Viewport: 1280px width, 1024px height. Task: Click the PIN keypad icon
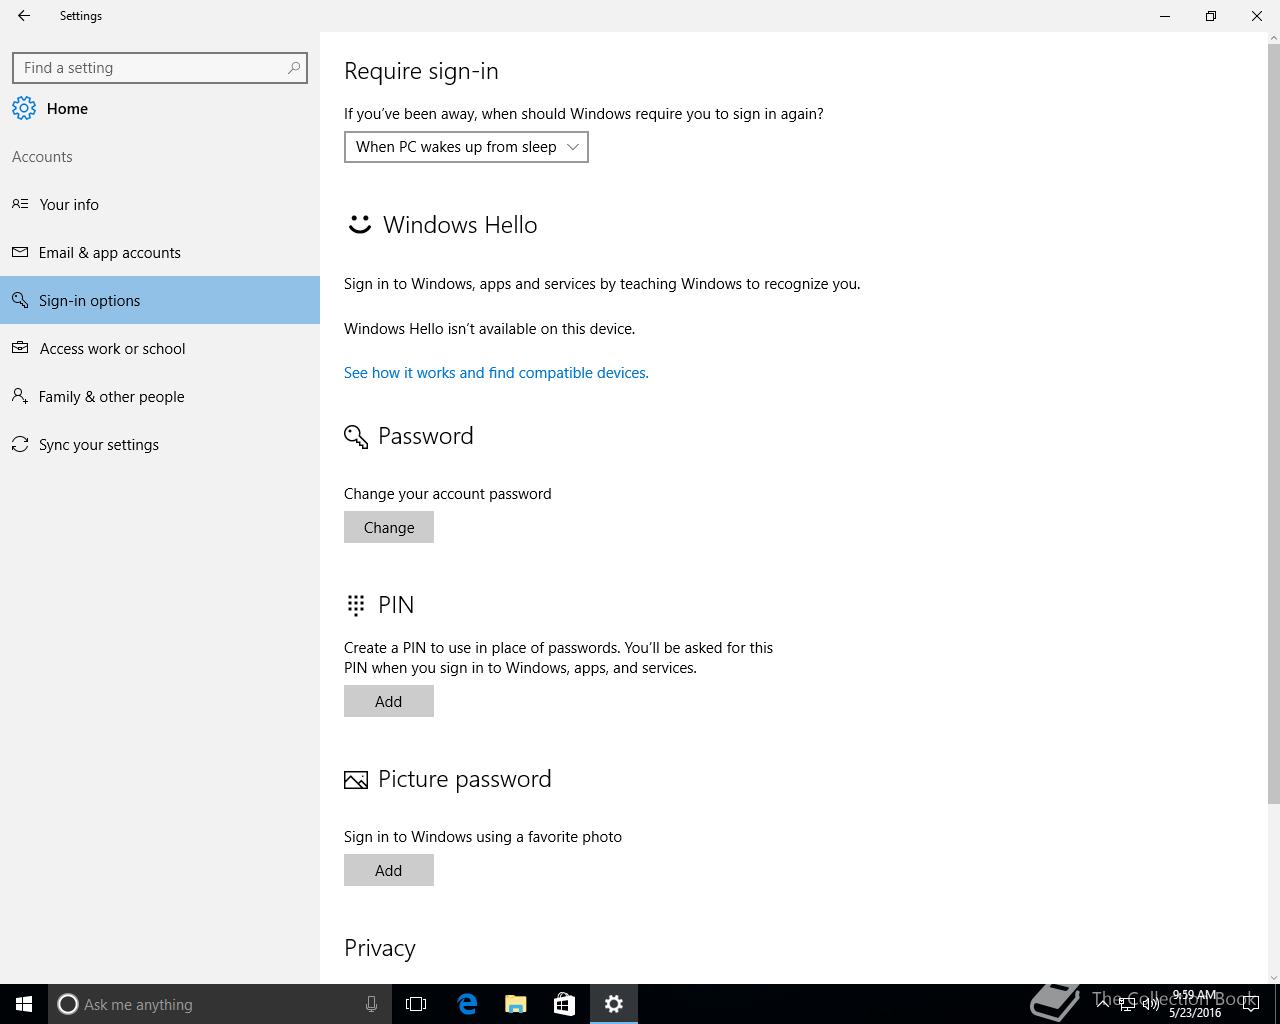click(356, 605)
